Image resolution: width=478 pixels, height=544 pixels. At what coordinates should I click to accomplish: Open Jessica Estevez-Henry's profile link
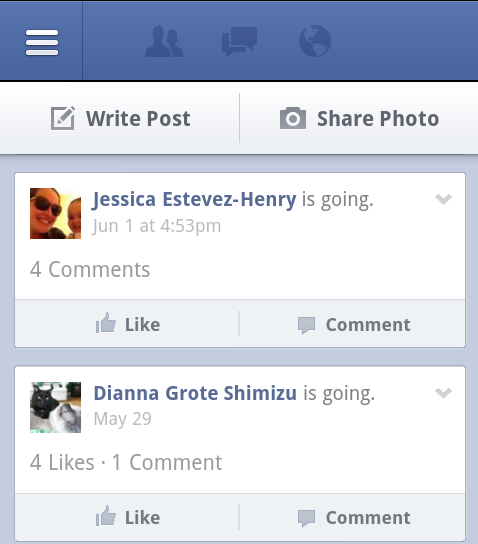pos(194,199)
